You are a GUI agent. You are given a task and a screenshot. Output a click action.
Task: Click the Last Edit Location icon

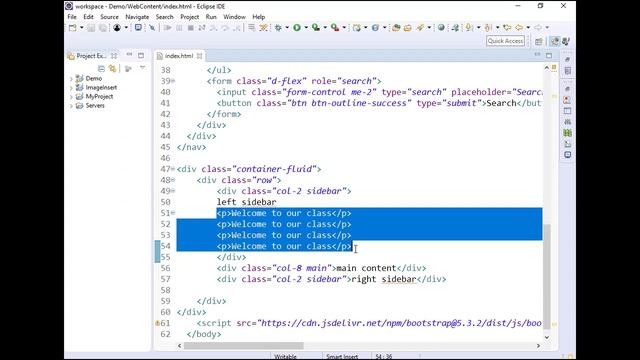(x=507, y=28)
